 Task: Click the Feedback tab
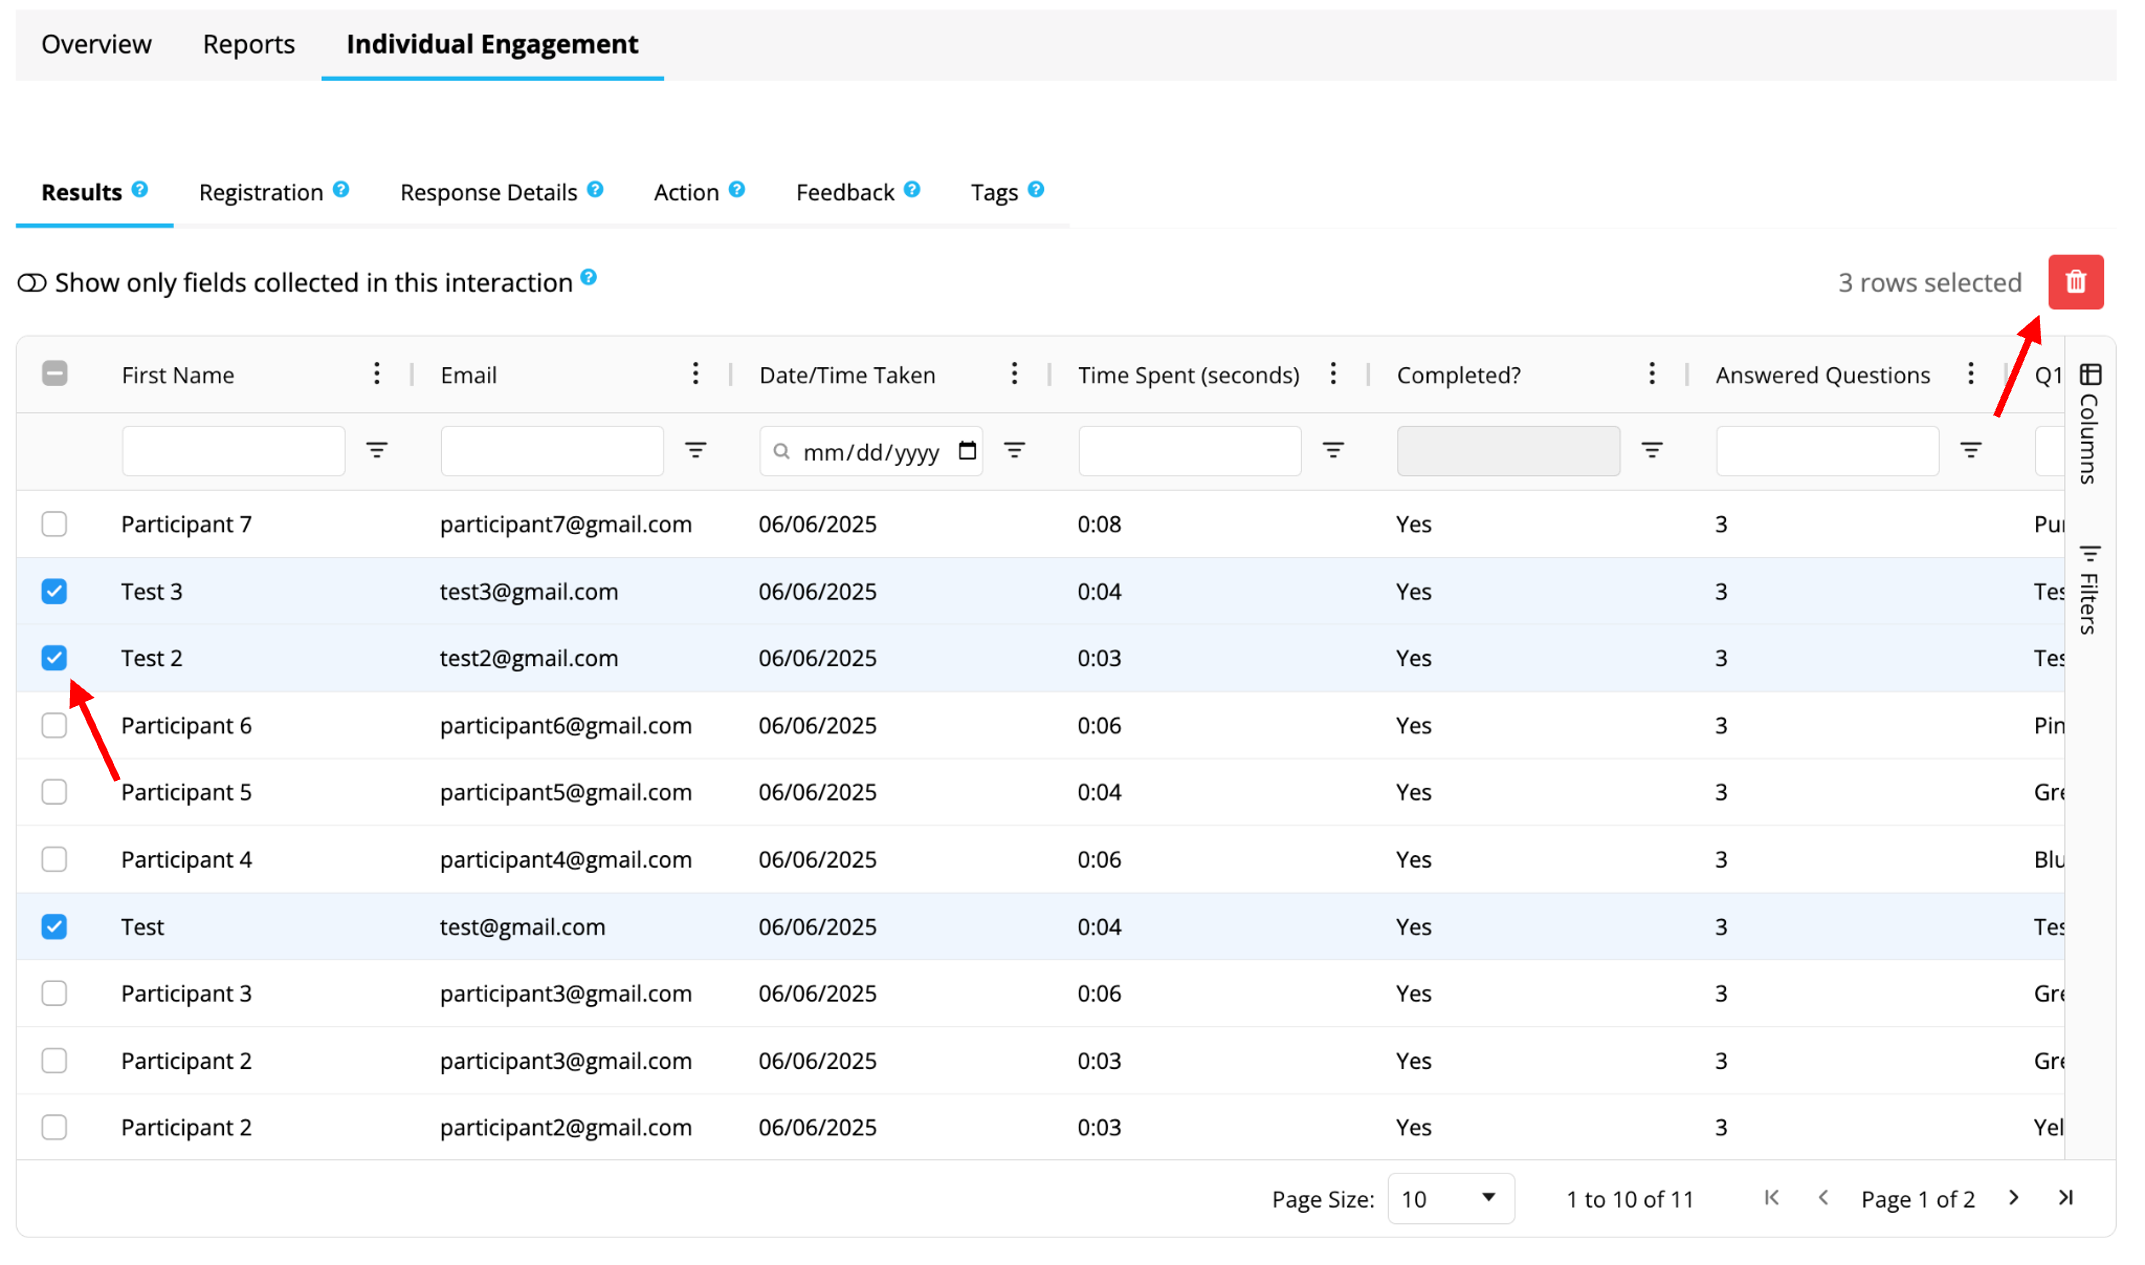coord(844,192)
